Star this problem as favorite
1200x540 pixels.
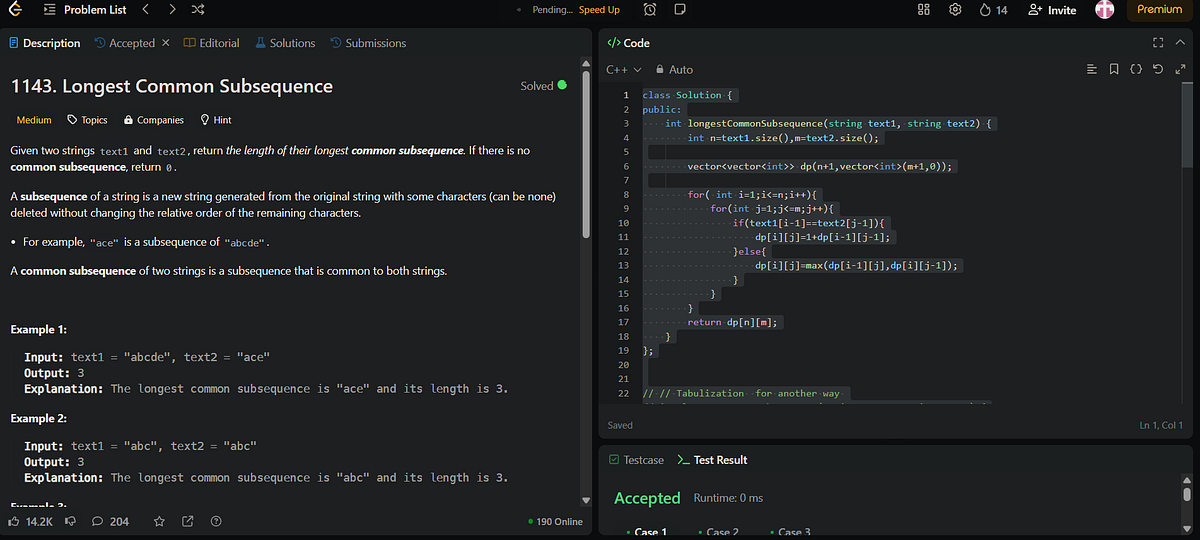coord(159,521)
